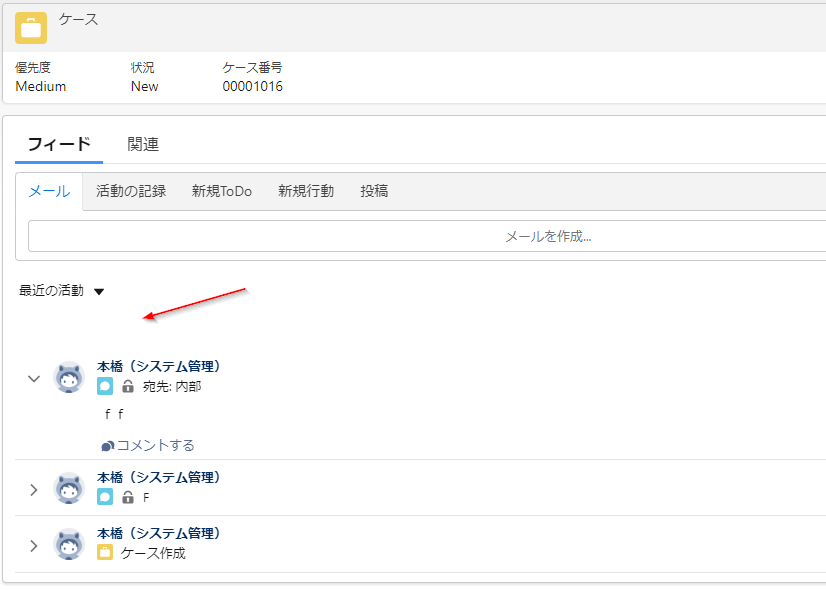Switch to the 投稿 action tab
The image size is (826, 600).
click(x=374, y=191)
